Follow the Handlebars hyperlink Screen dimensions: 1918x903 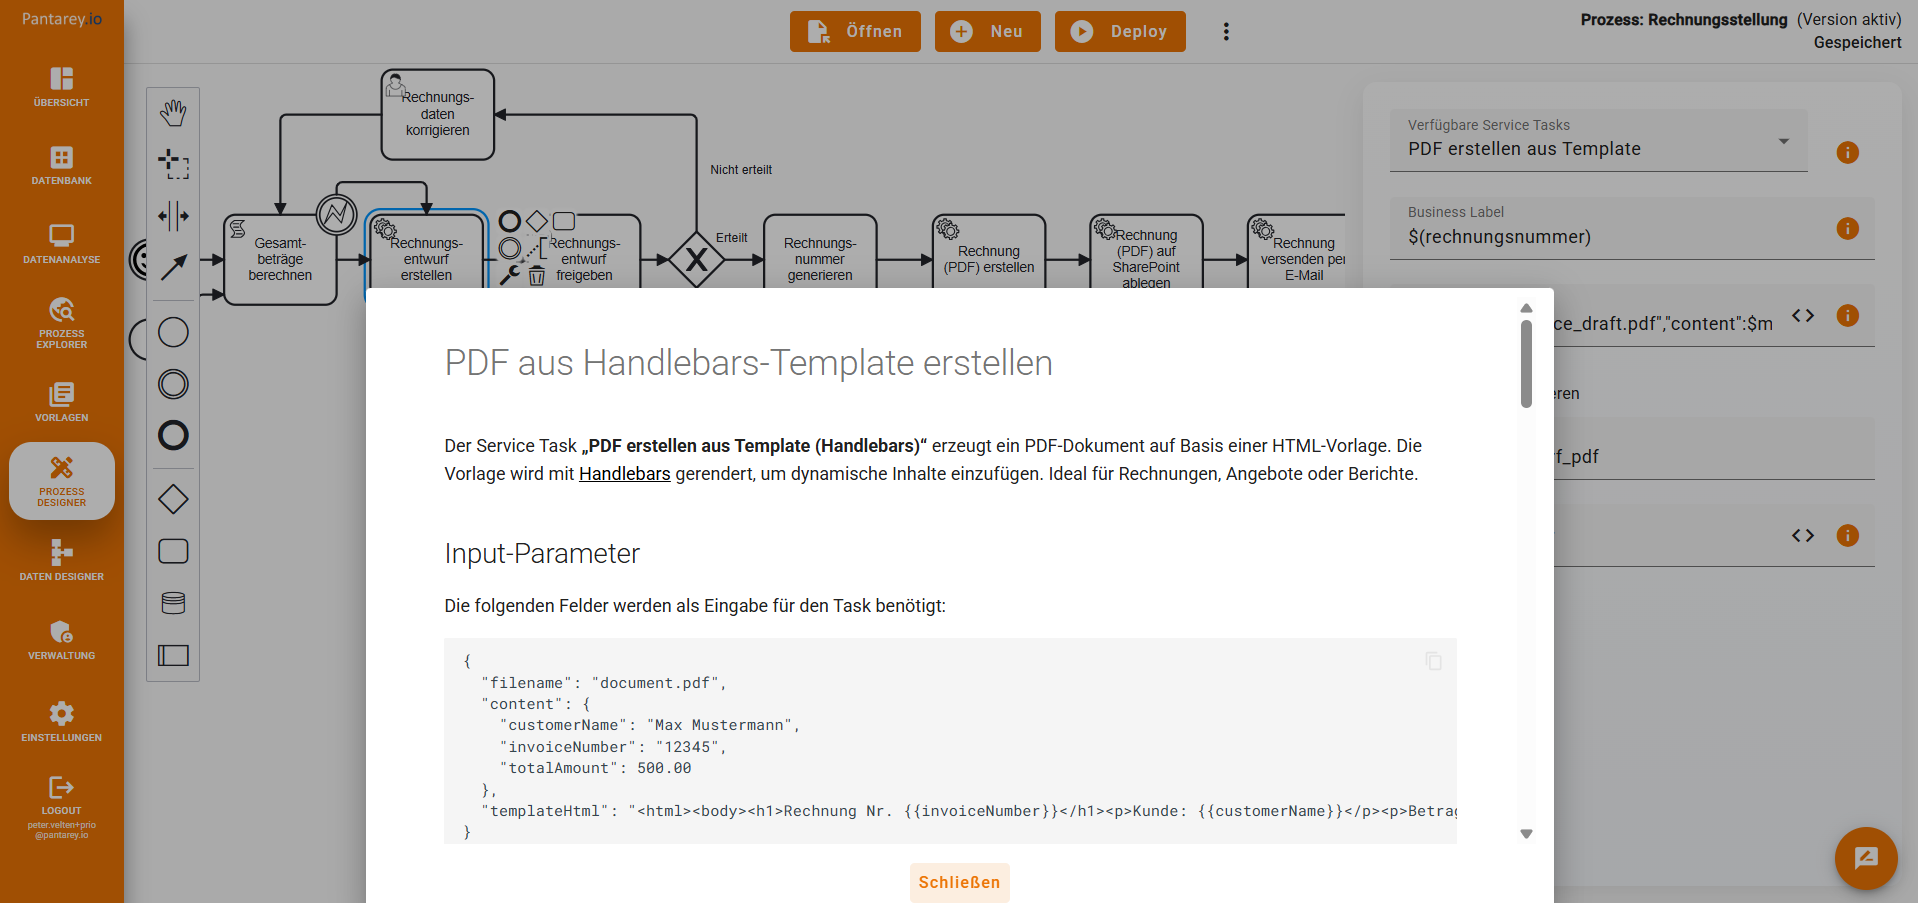(624, 474)
